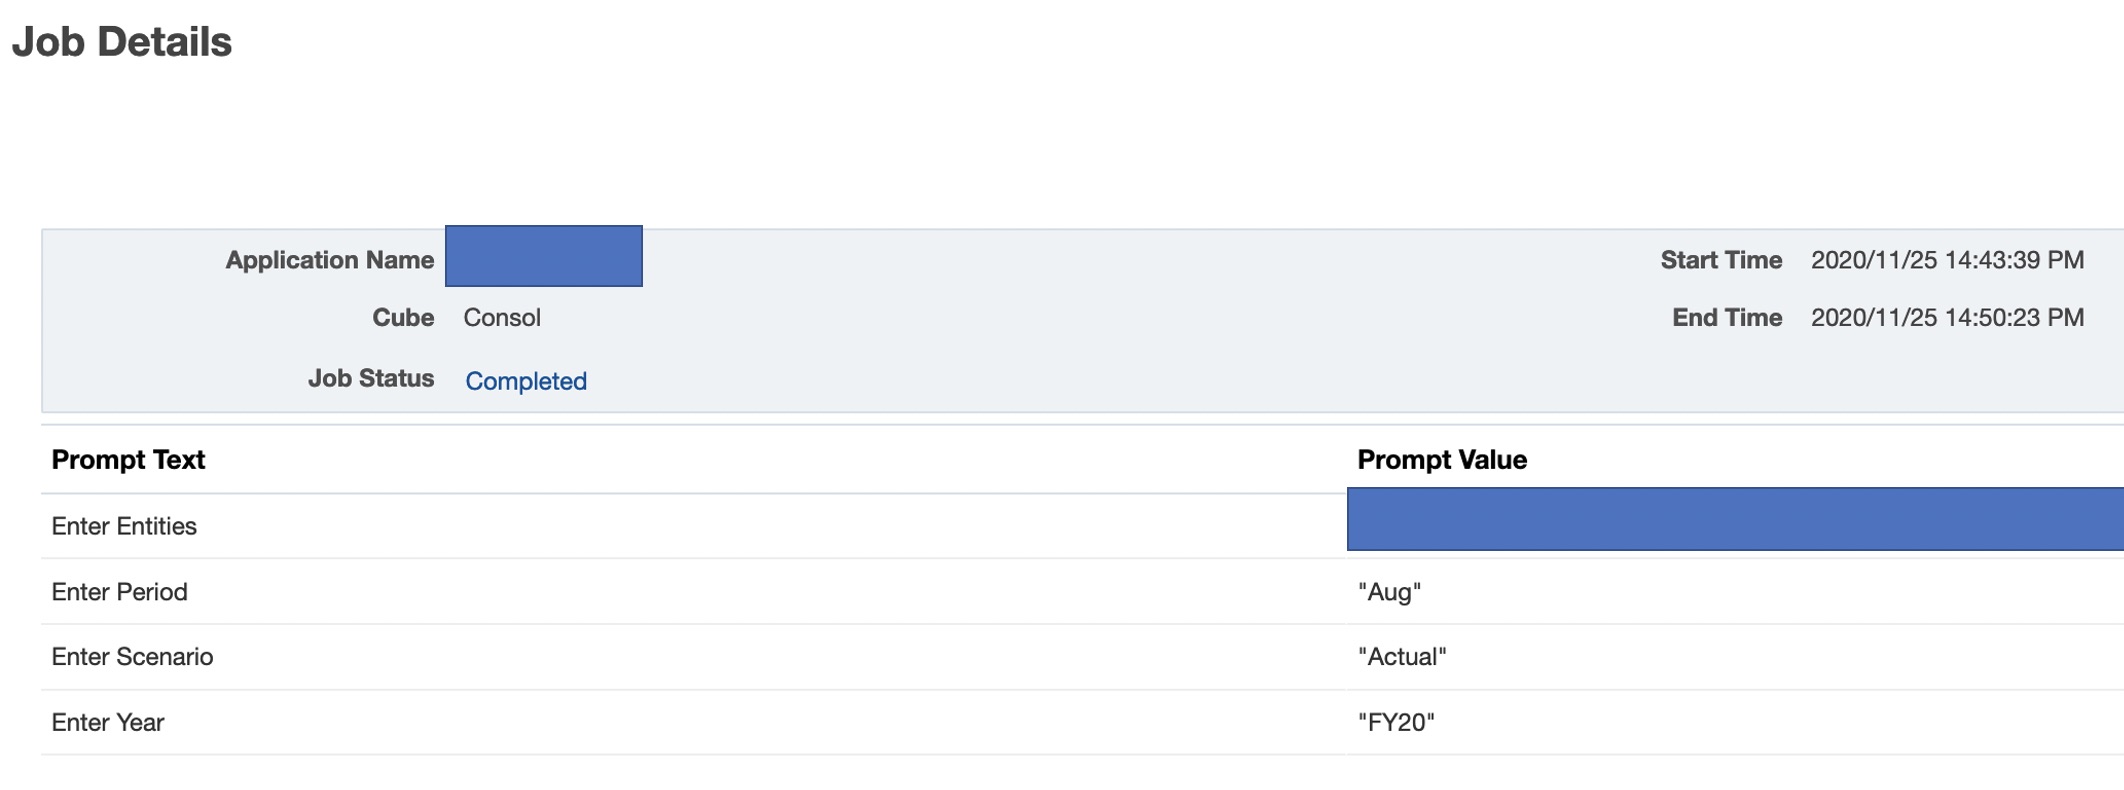Viewport: 2124px width, 790px height.
Task: Click the End Time timestamp value
Action: (1947, 318)
